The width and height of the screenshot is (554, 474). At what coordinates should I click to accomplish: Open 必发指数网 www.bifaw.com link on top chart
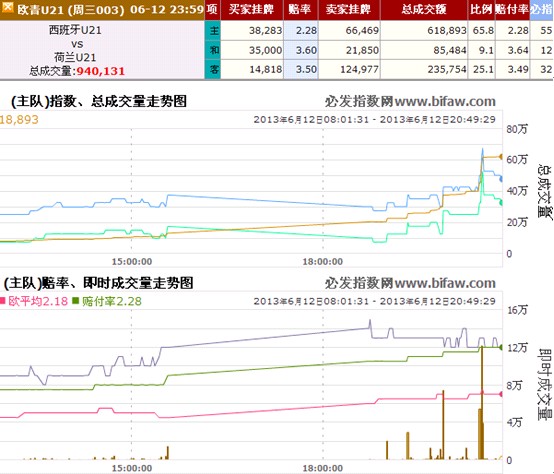pyautogui.click(x=410, y=102)
